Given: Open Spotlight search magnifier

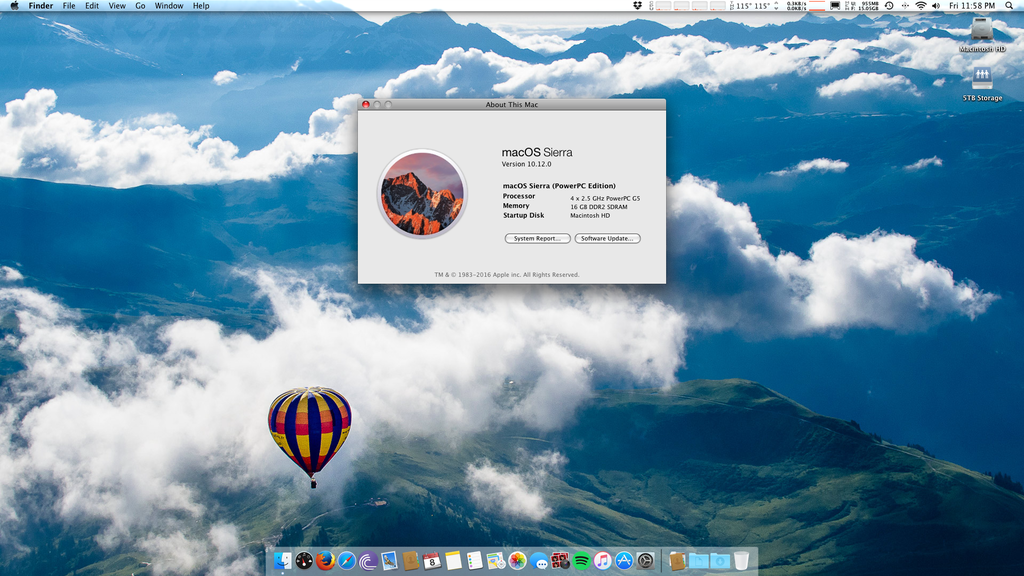Looking at the screenshot, I should [1009, 5].
